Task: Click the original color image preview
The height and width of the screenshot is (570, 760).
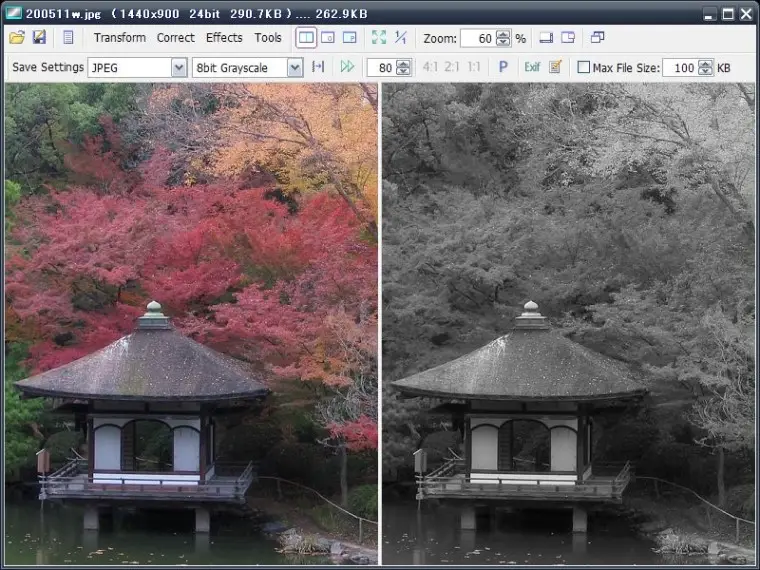Action: [191, 323]
